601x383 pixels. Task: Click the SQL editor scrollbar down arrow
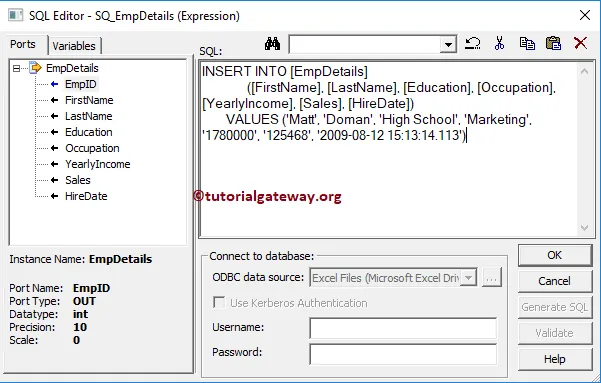click(584, 228)
